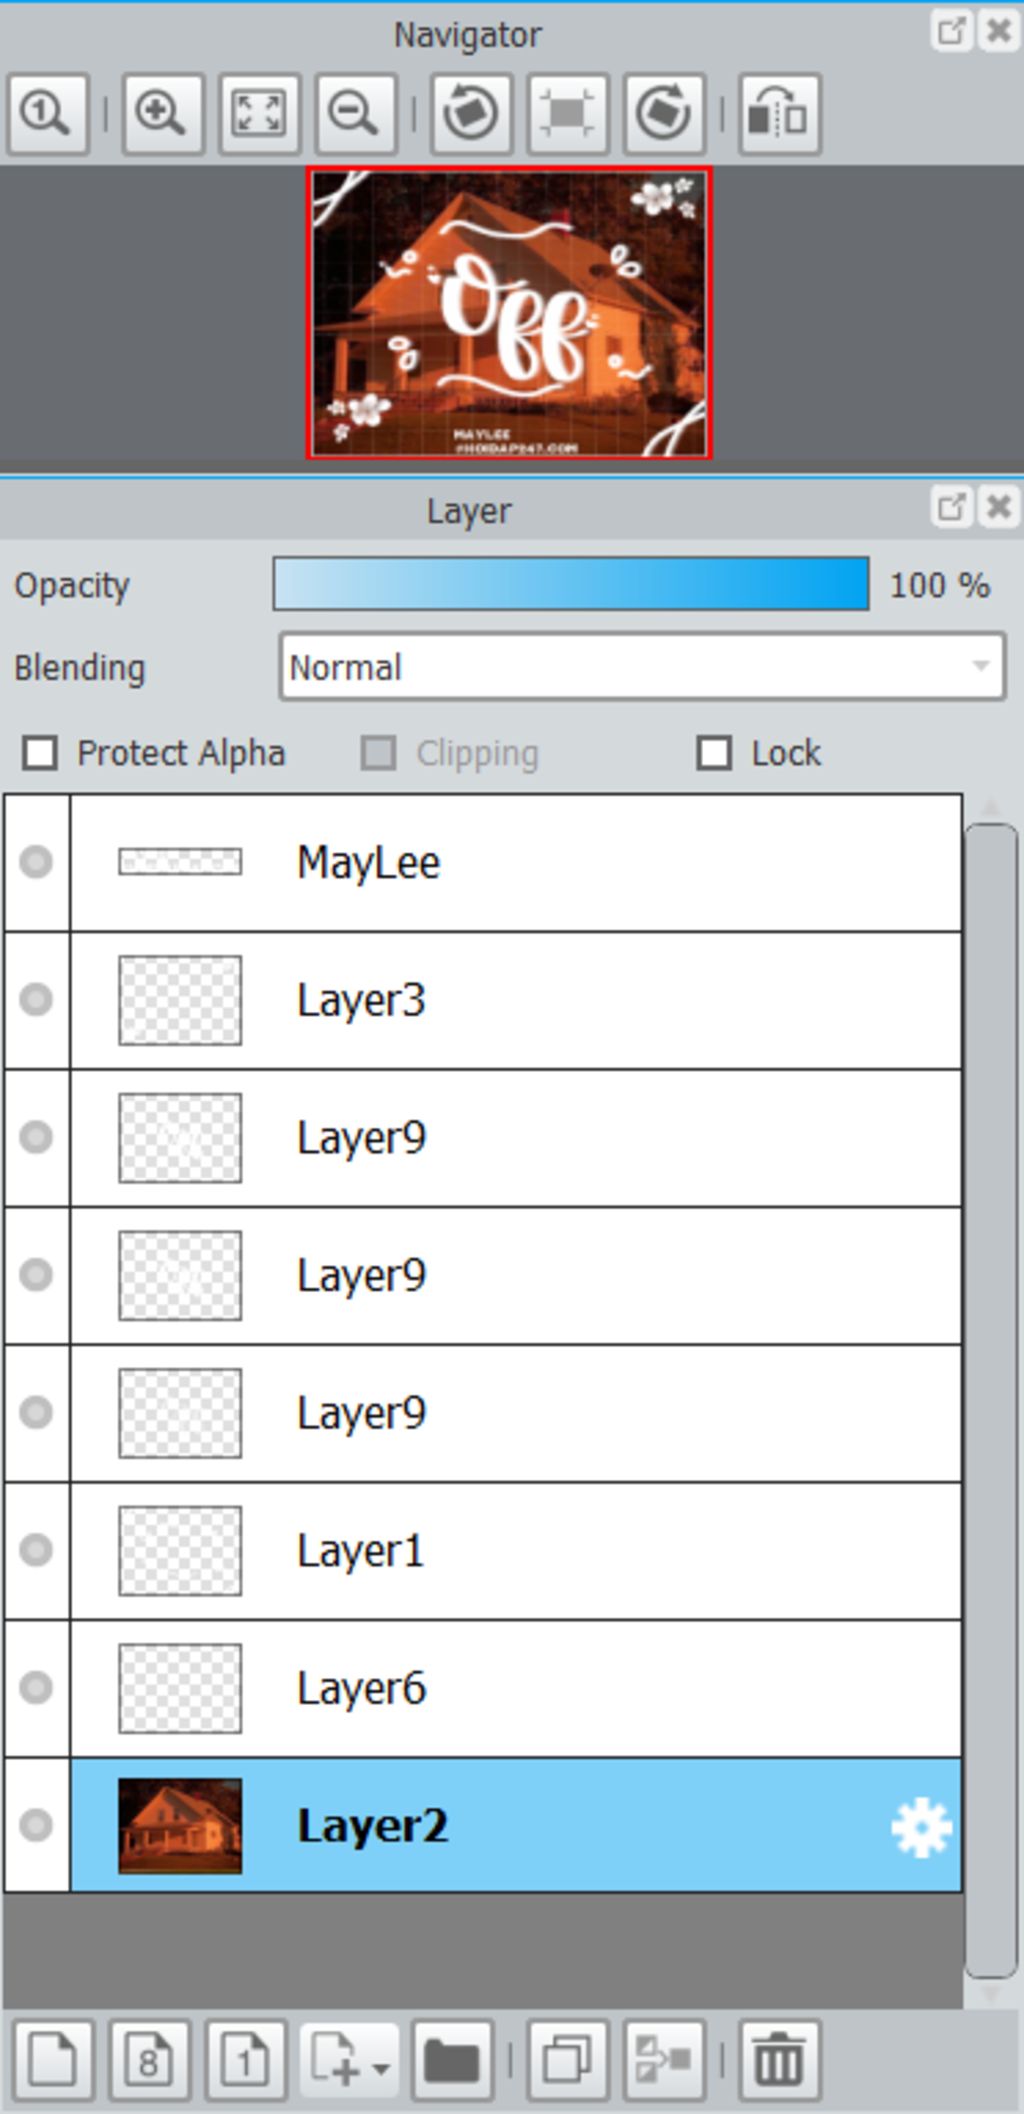Viewport: 1024px width, 2114px height.
Task: Enable the Protect Alpha checkbox
Action: pyautogui.click(x=40, y=753)
